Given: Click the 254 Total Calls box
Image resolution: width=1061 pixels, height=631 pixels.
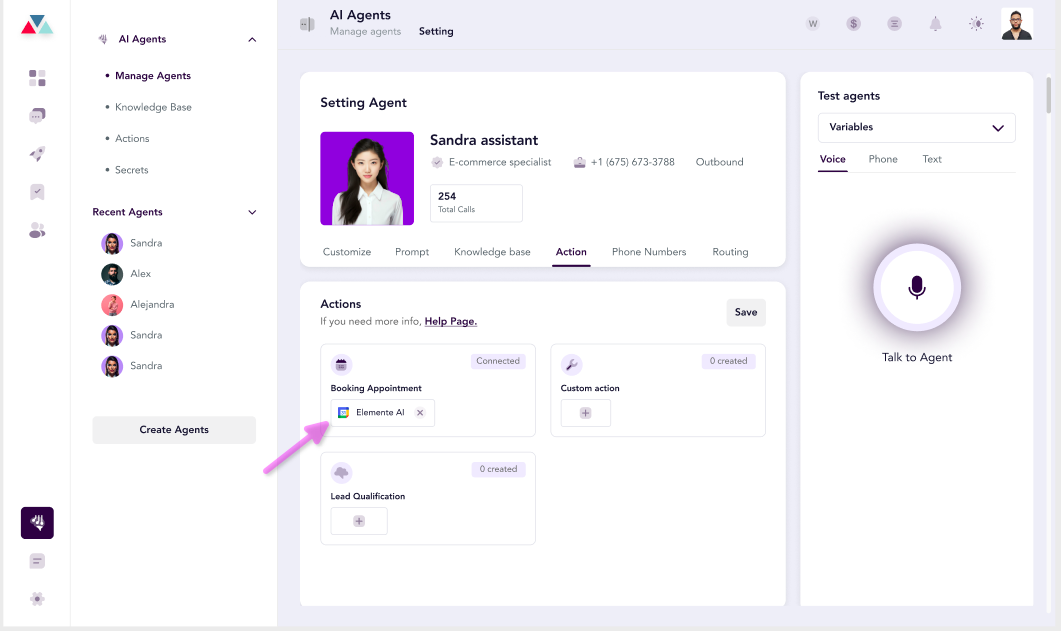Looking at the screenshot, I should pyautogui.click(x=476, y=203).
